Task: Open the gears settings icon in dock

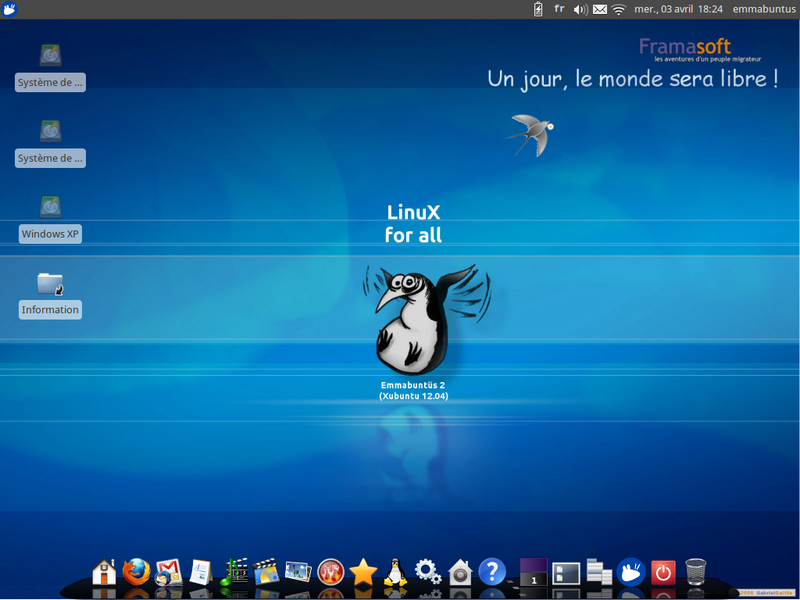Action: 428,572
